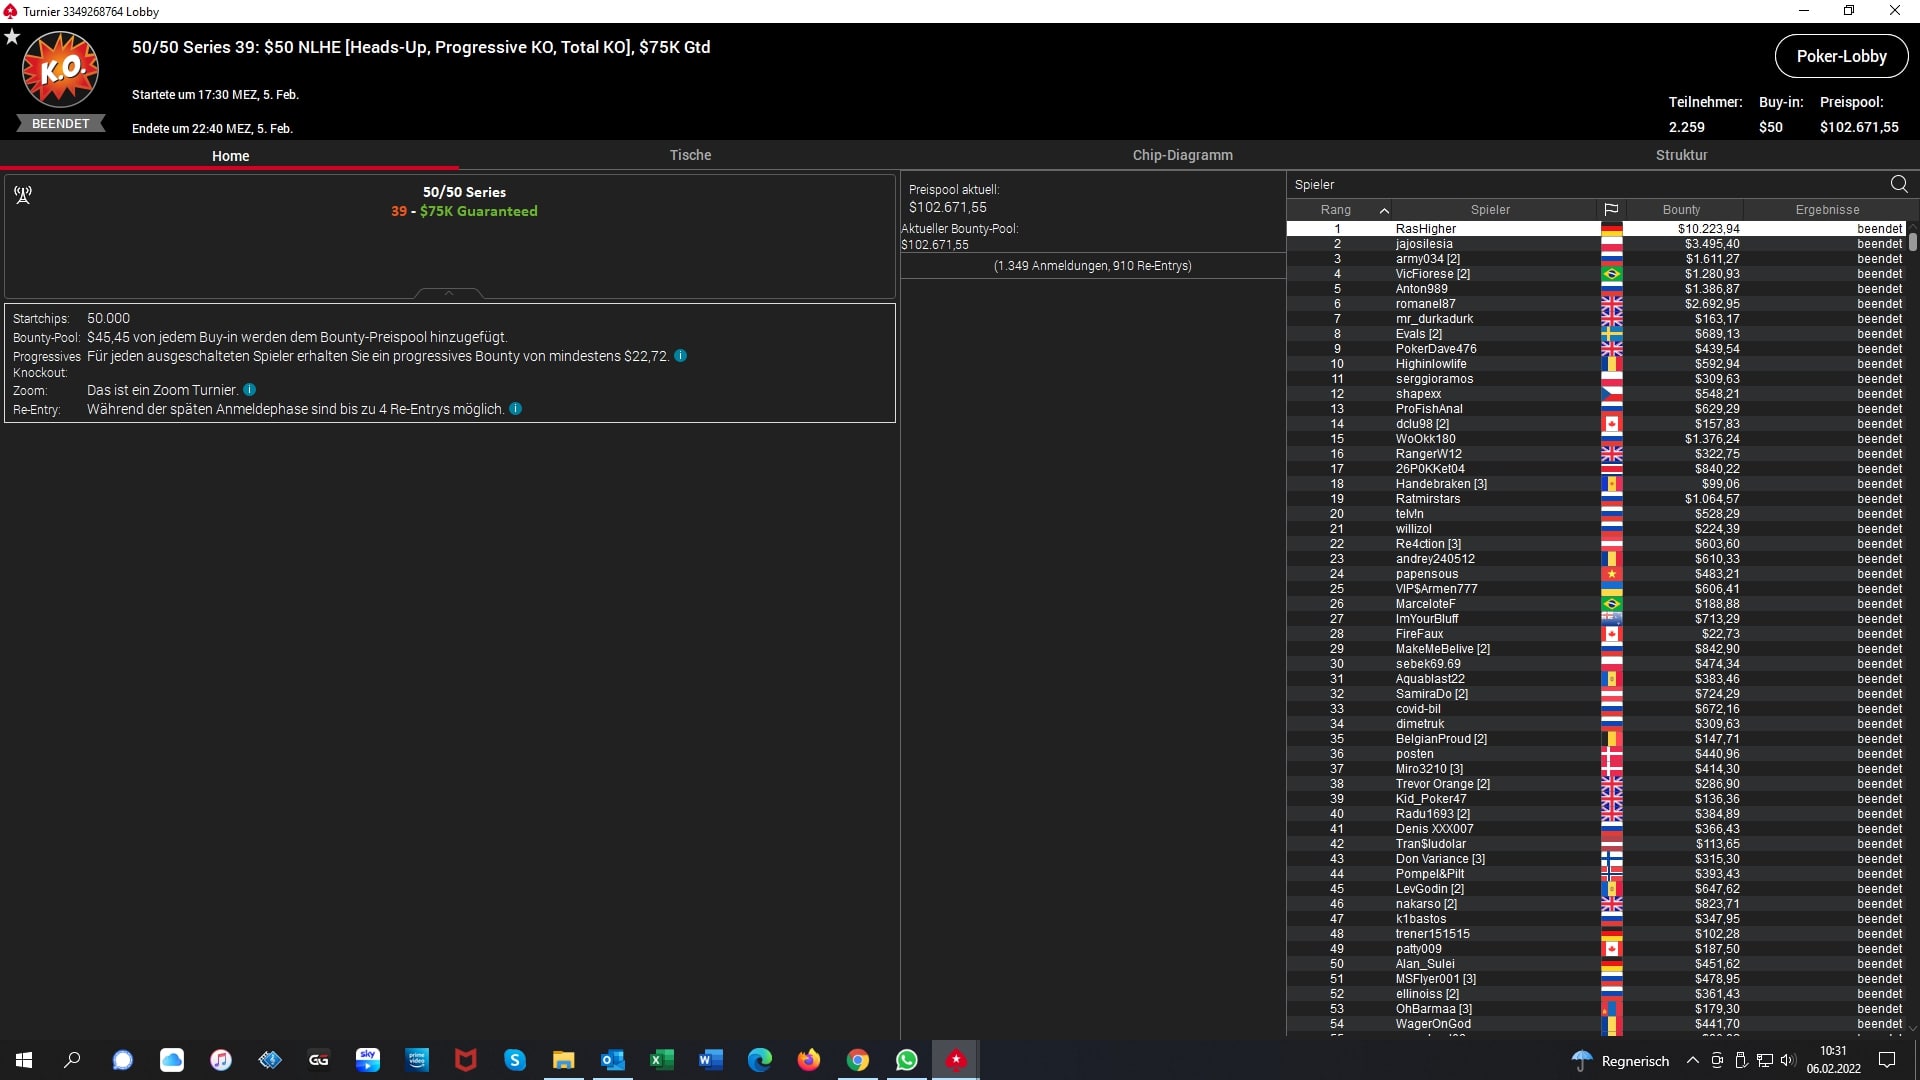Screen dimensions: 1920x1080
Task: Open PokerStars icon in Windows taskbar
Action: [956, 1060]
